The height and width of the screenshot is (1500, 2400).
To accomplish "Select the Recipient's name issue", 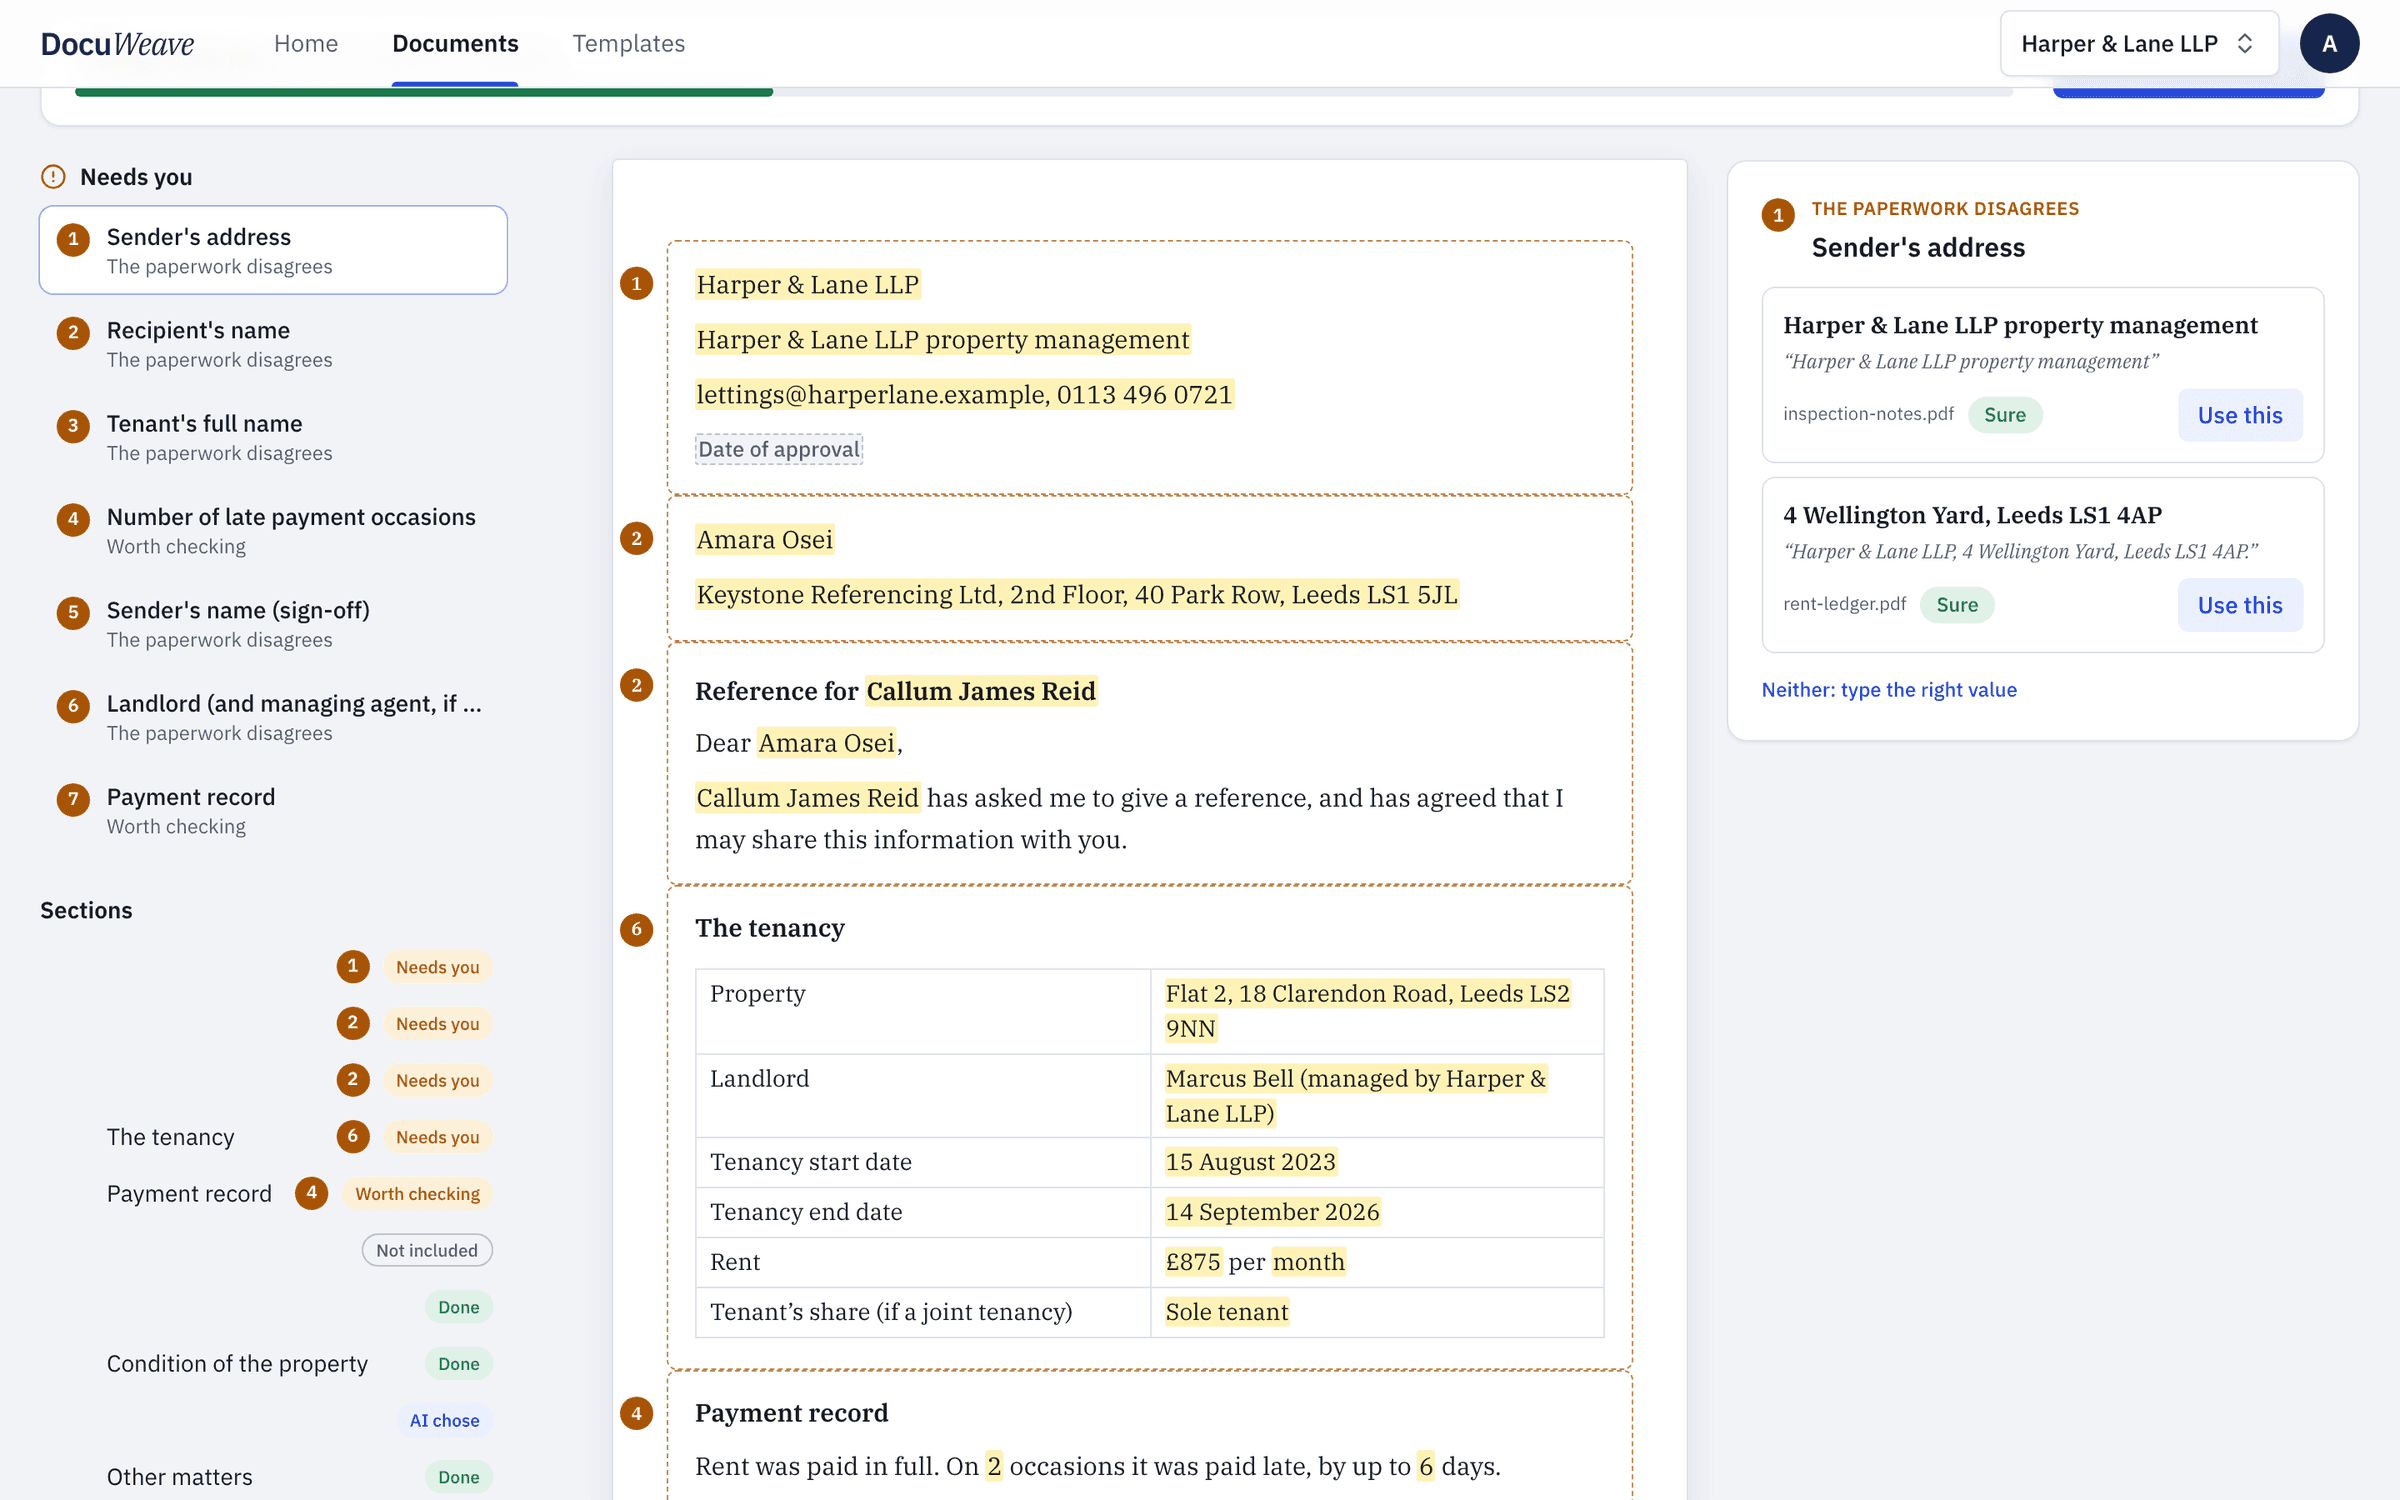I will (273, 343).
